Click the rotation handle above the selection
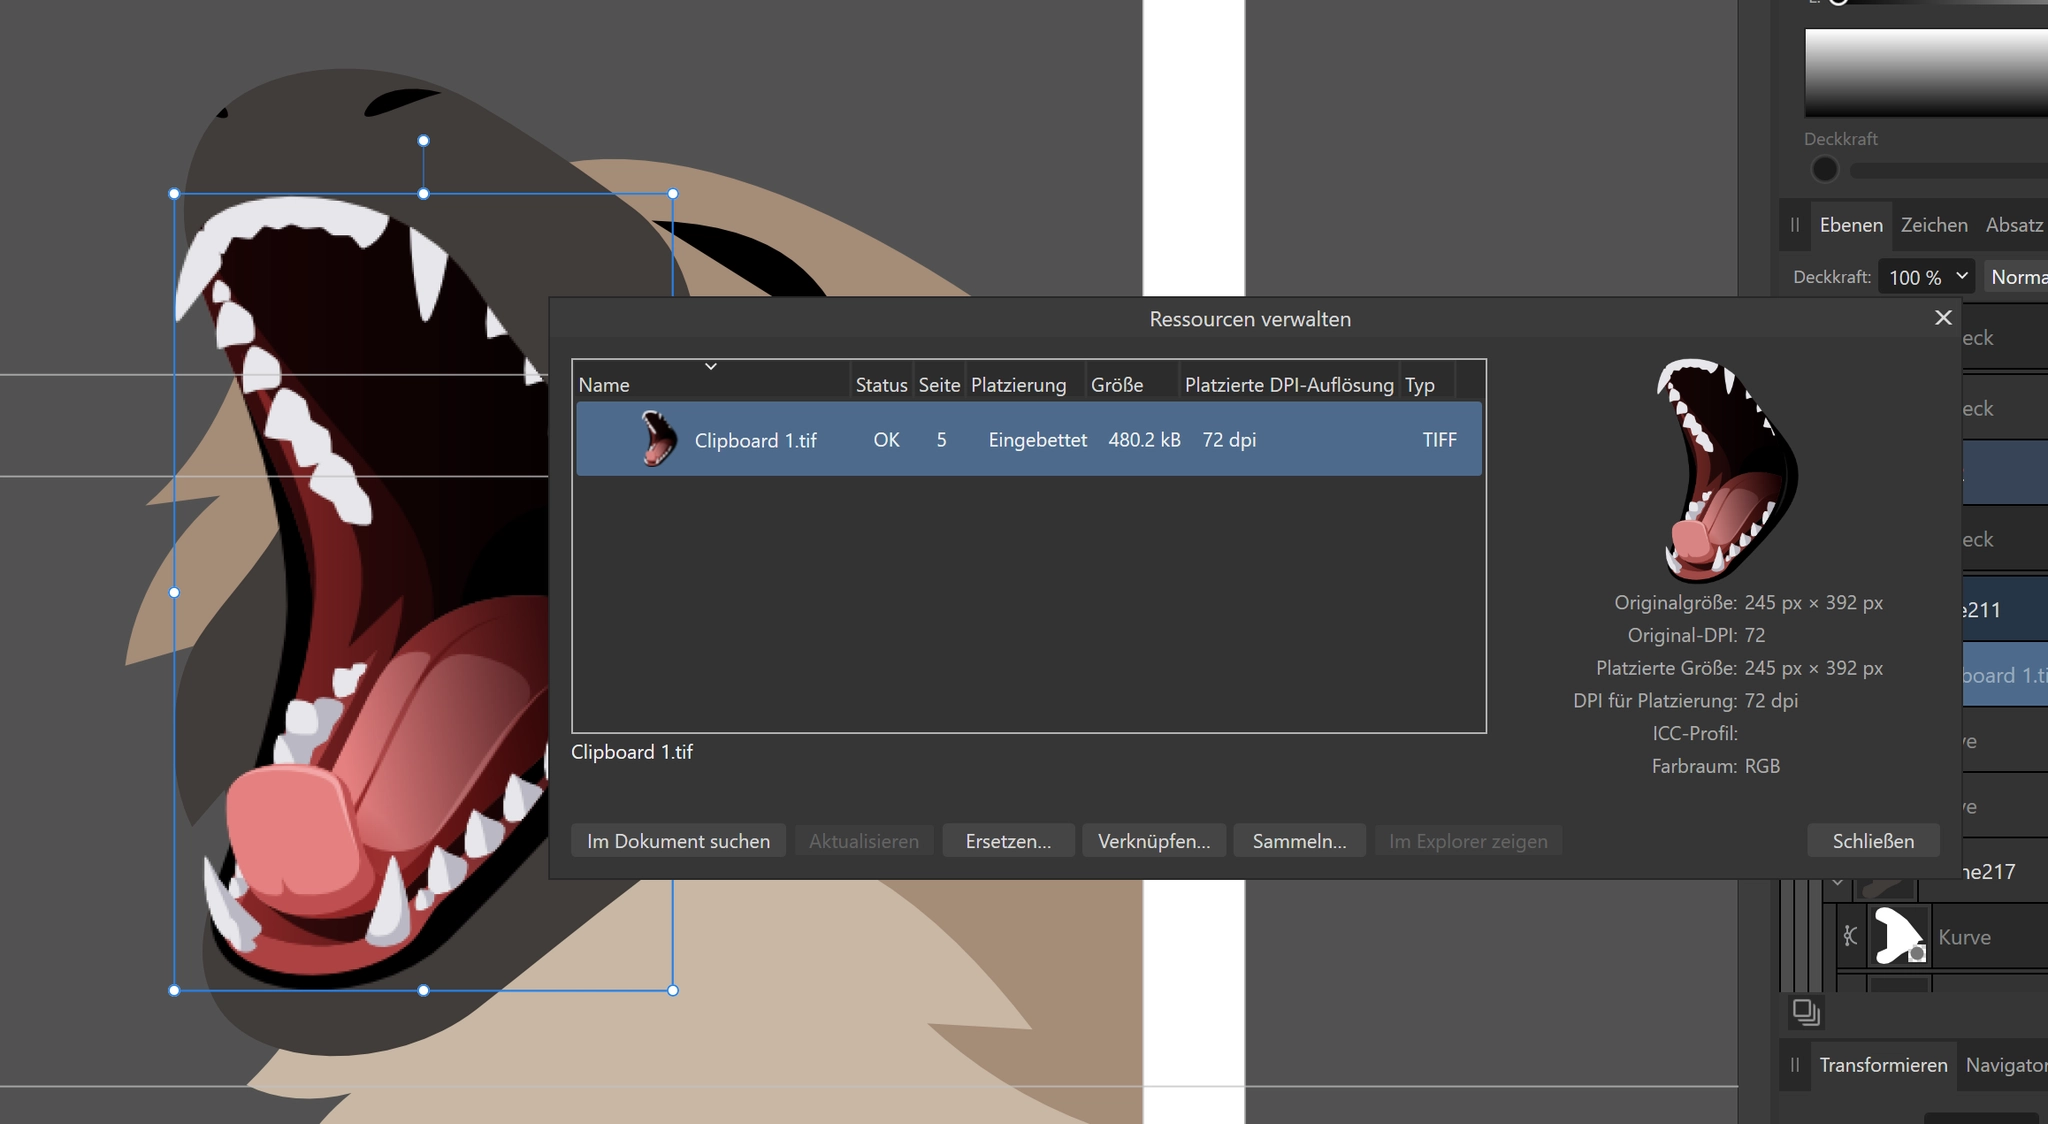The image size is (2048, 1124). point(424,141)
